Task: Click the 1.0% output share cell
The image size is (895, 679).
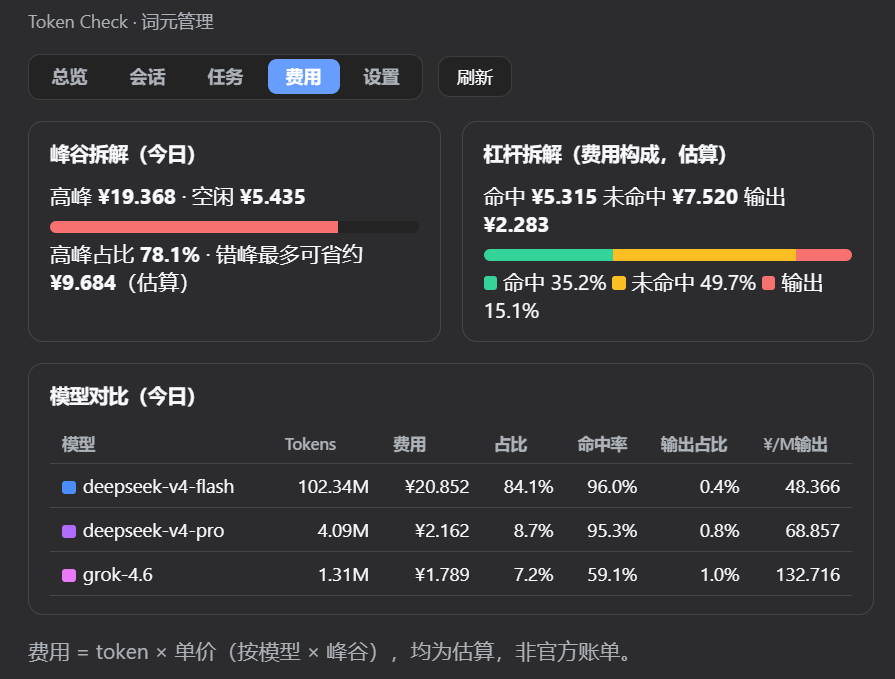Action: 719,575
